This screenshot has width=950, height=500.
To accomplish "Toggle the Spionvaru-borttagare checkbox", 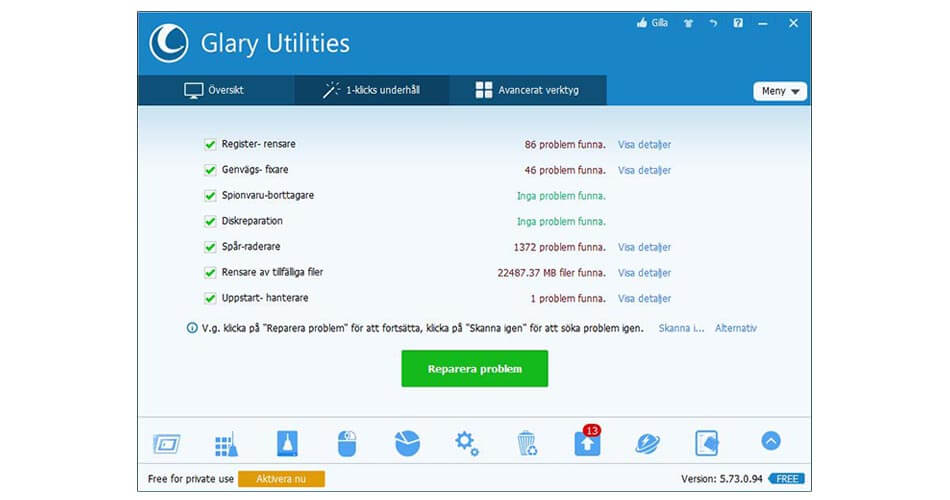I will click(210, 195).
